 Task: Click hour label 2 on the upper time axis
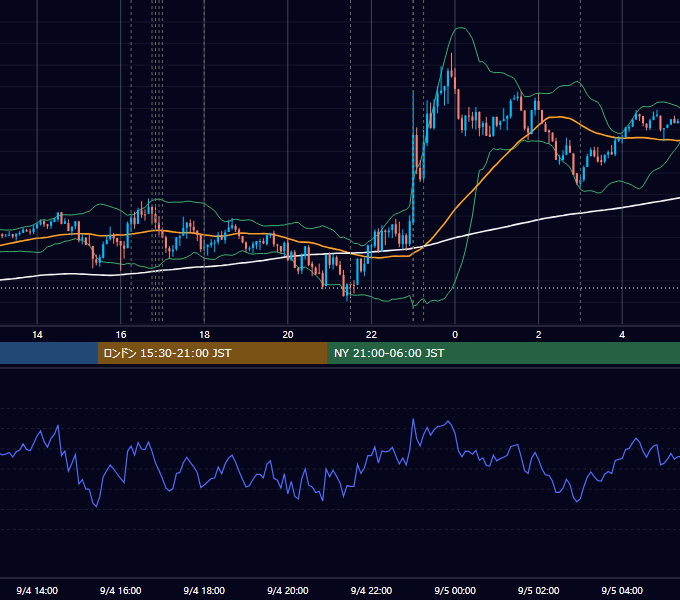[538, 335]
